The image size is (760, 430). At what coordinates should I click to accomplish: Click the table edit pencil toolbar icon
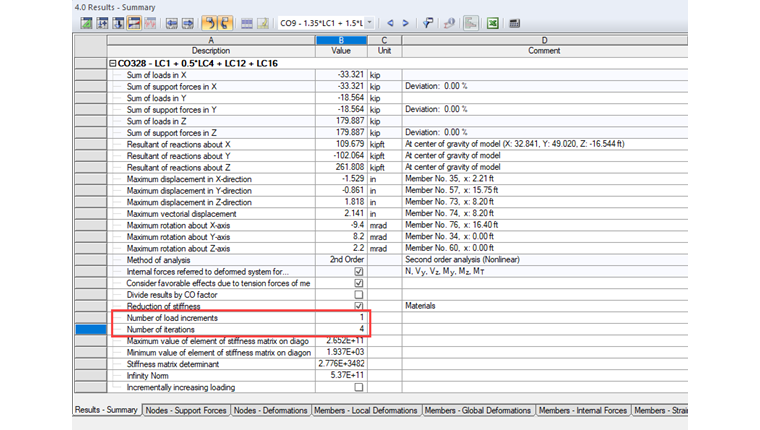[x=263, y=23]
